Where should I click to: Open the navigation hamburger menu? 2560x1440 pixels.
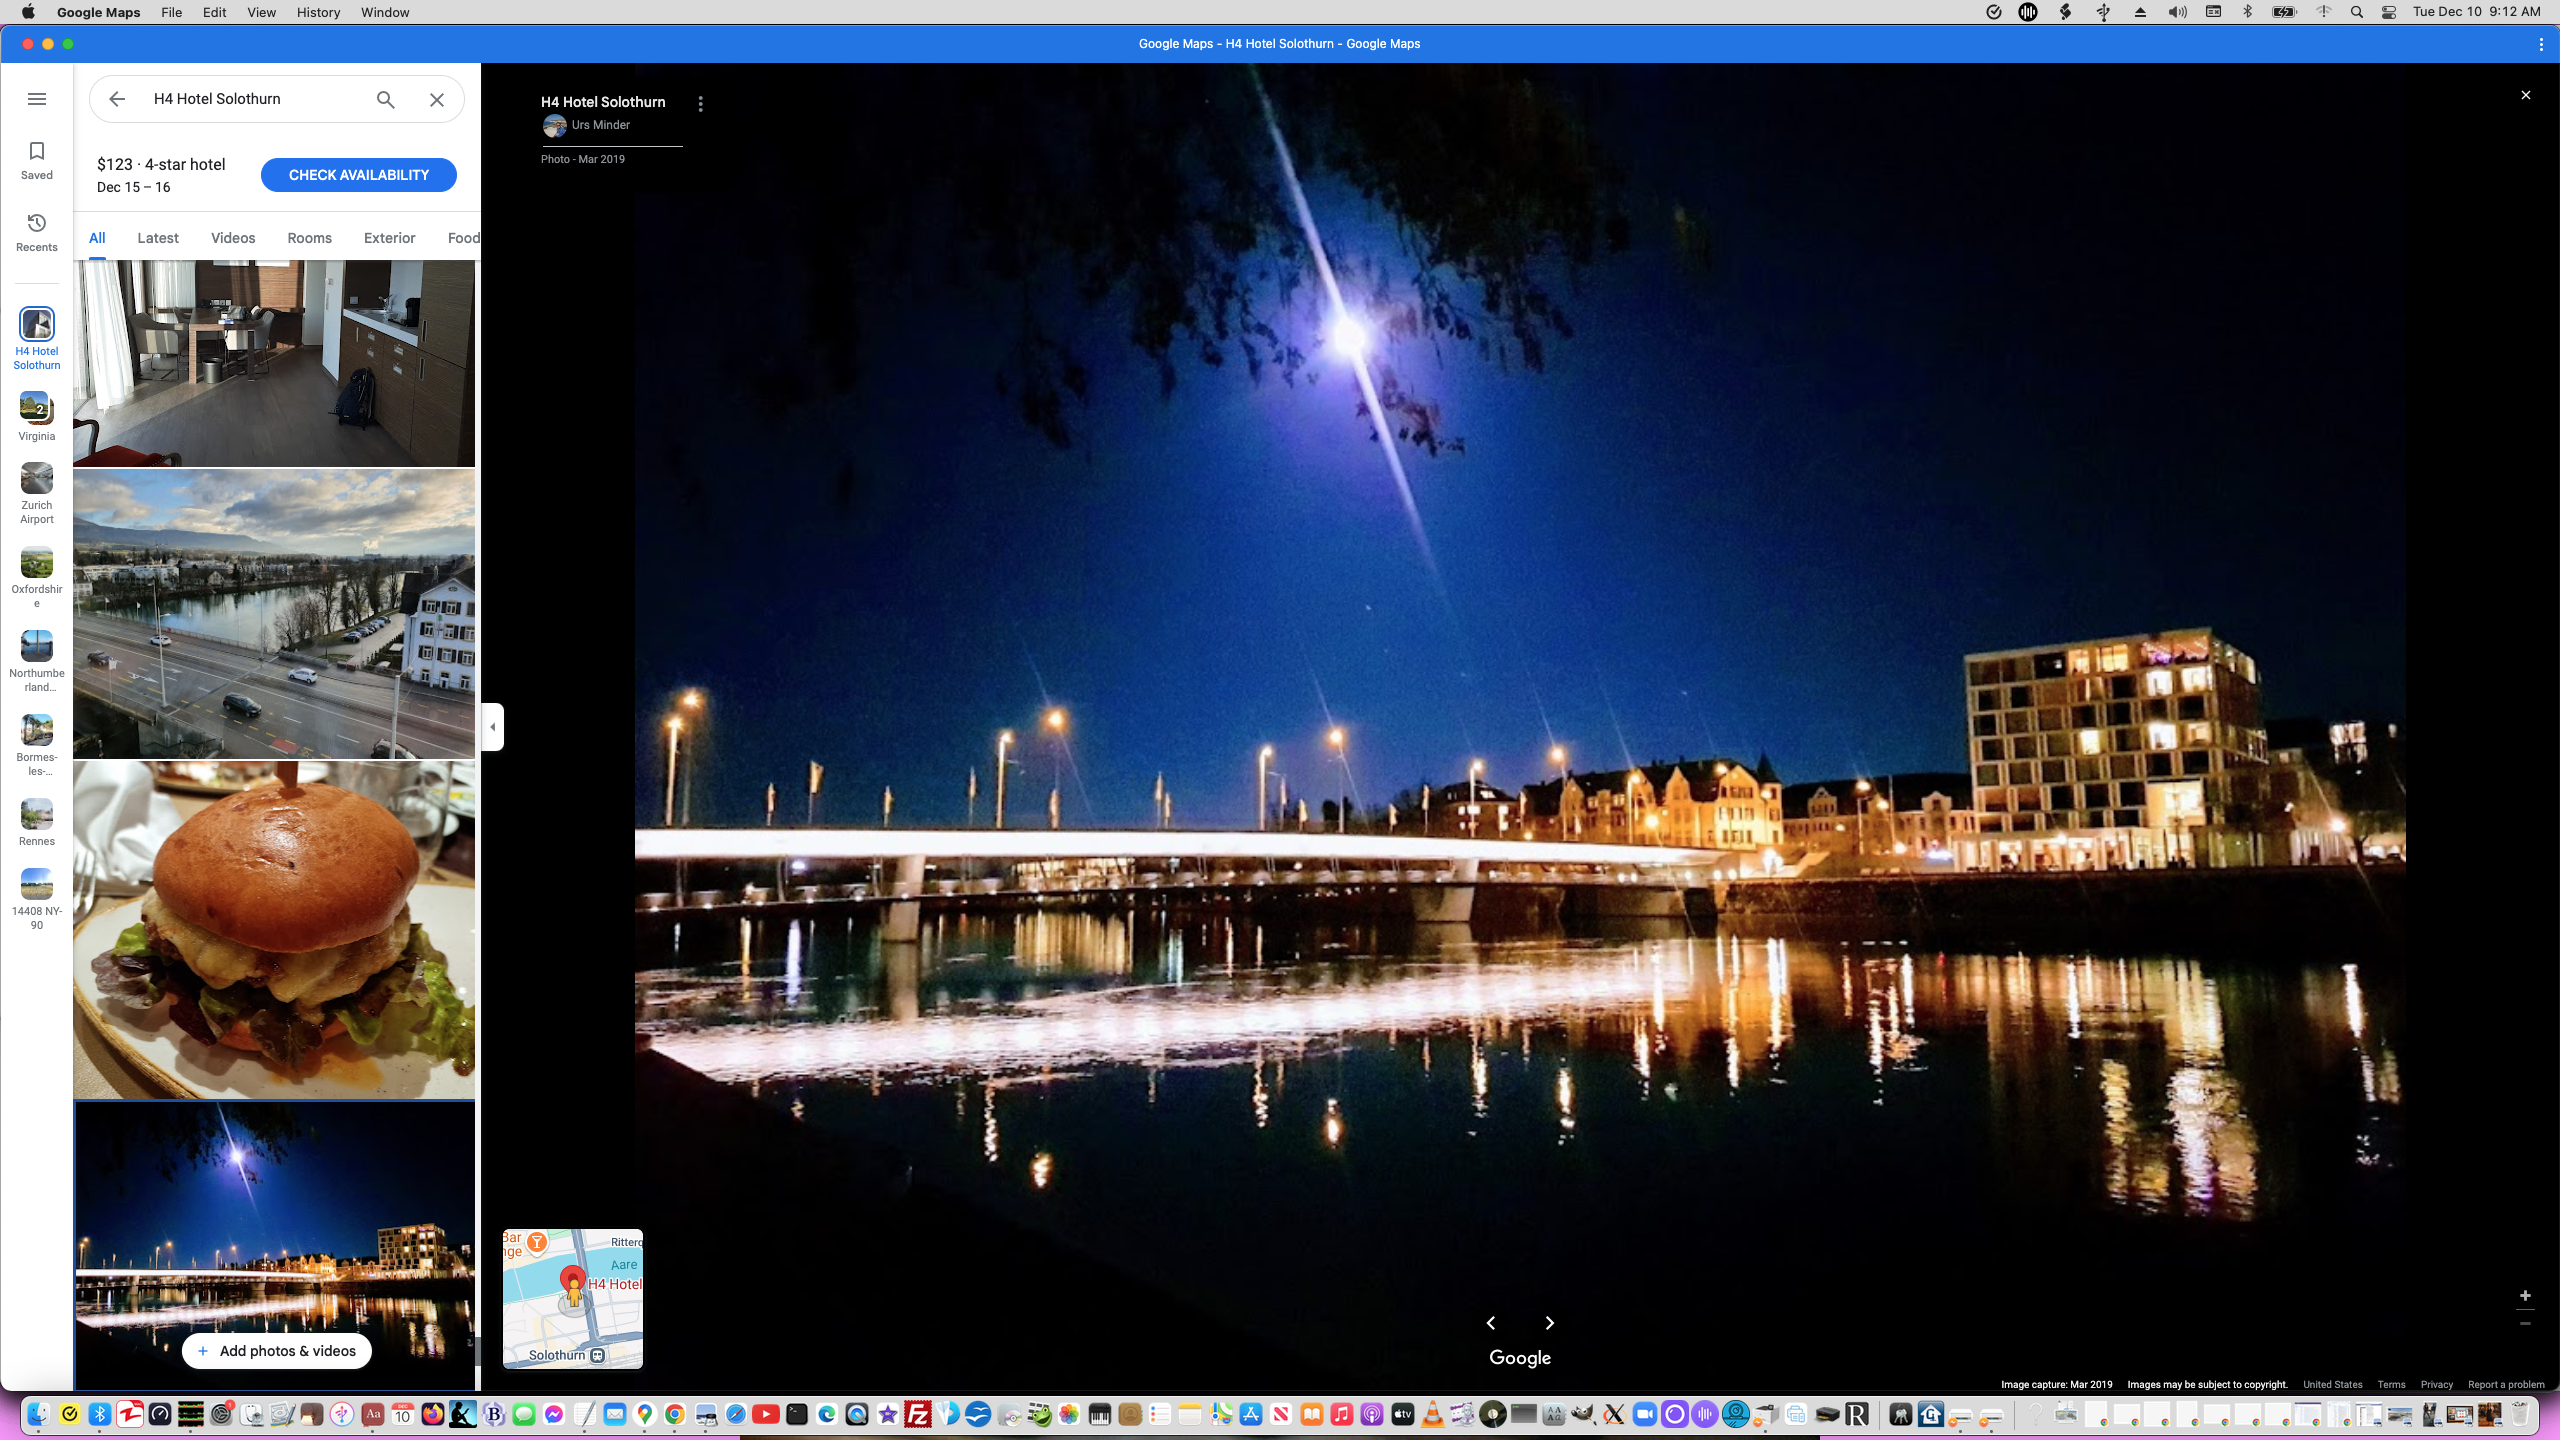coord(37,99)
